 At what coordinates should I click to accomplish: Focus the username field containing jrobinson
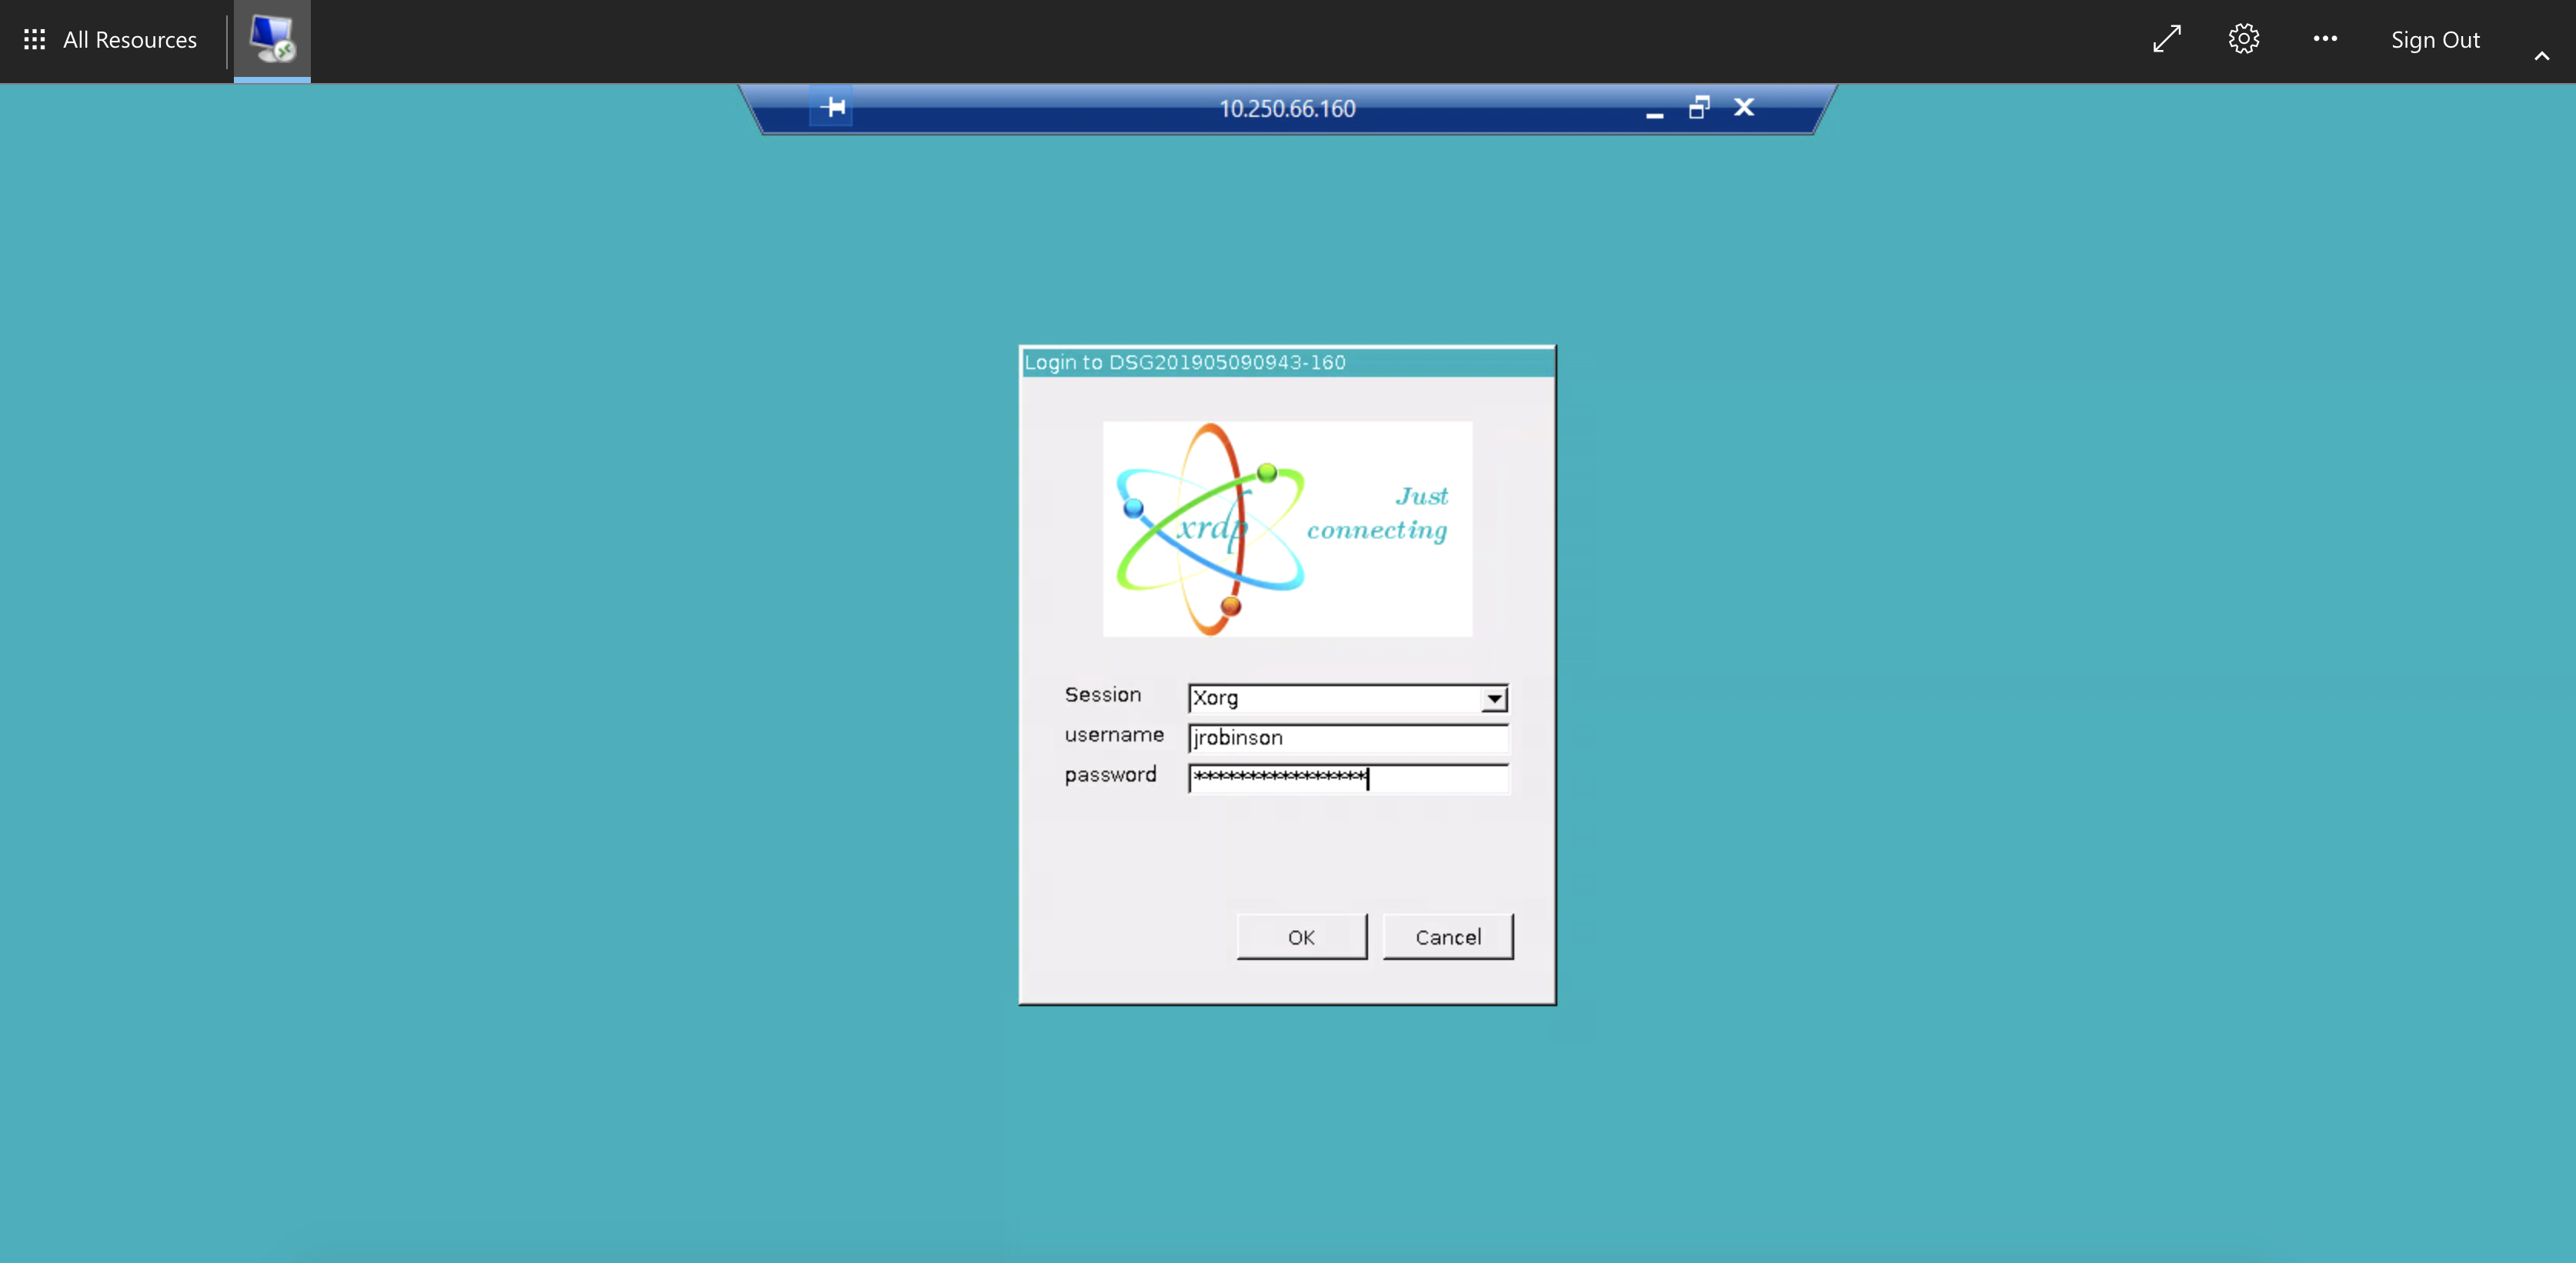[x=1347, y=738]
